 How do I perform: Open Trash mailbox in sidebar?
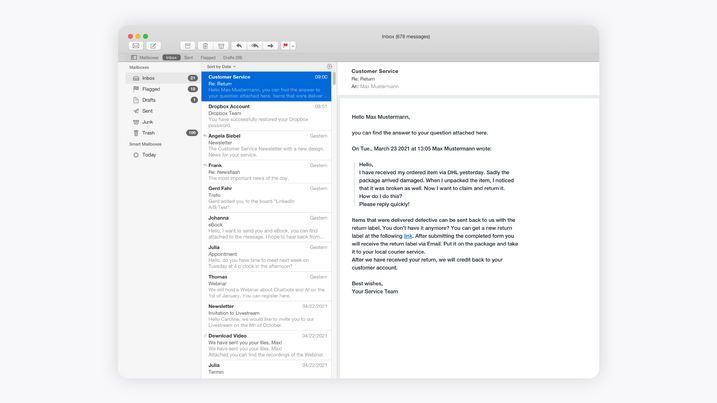[x=162, y=133]
